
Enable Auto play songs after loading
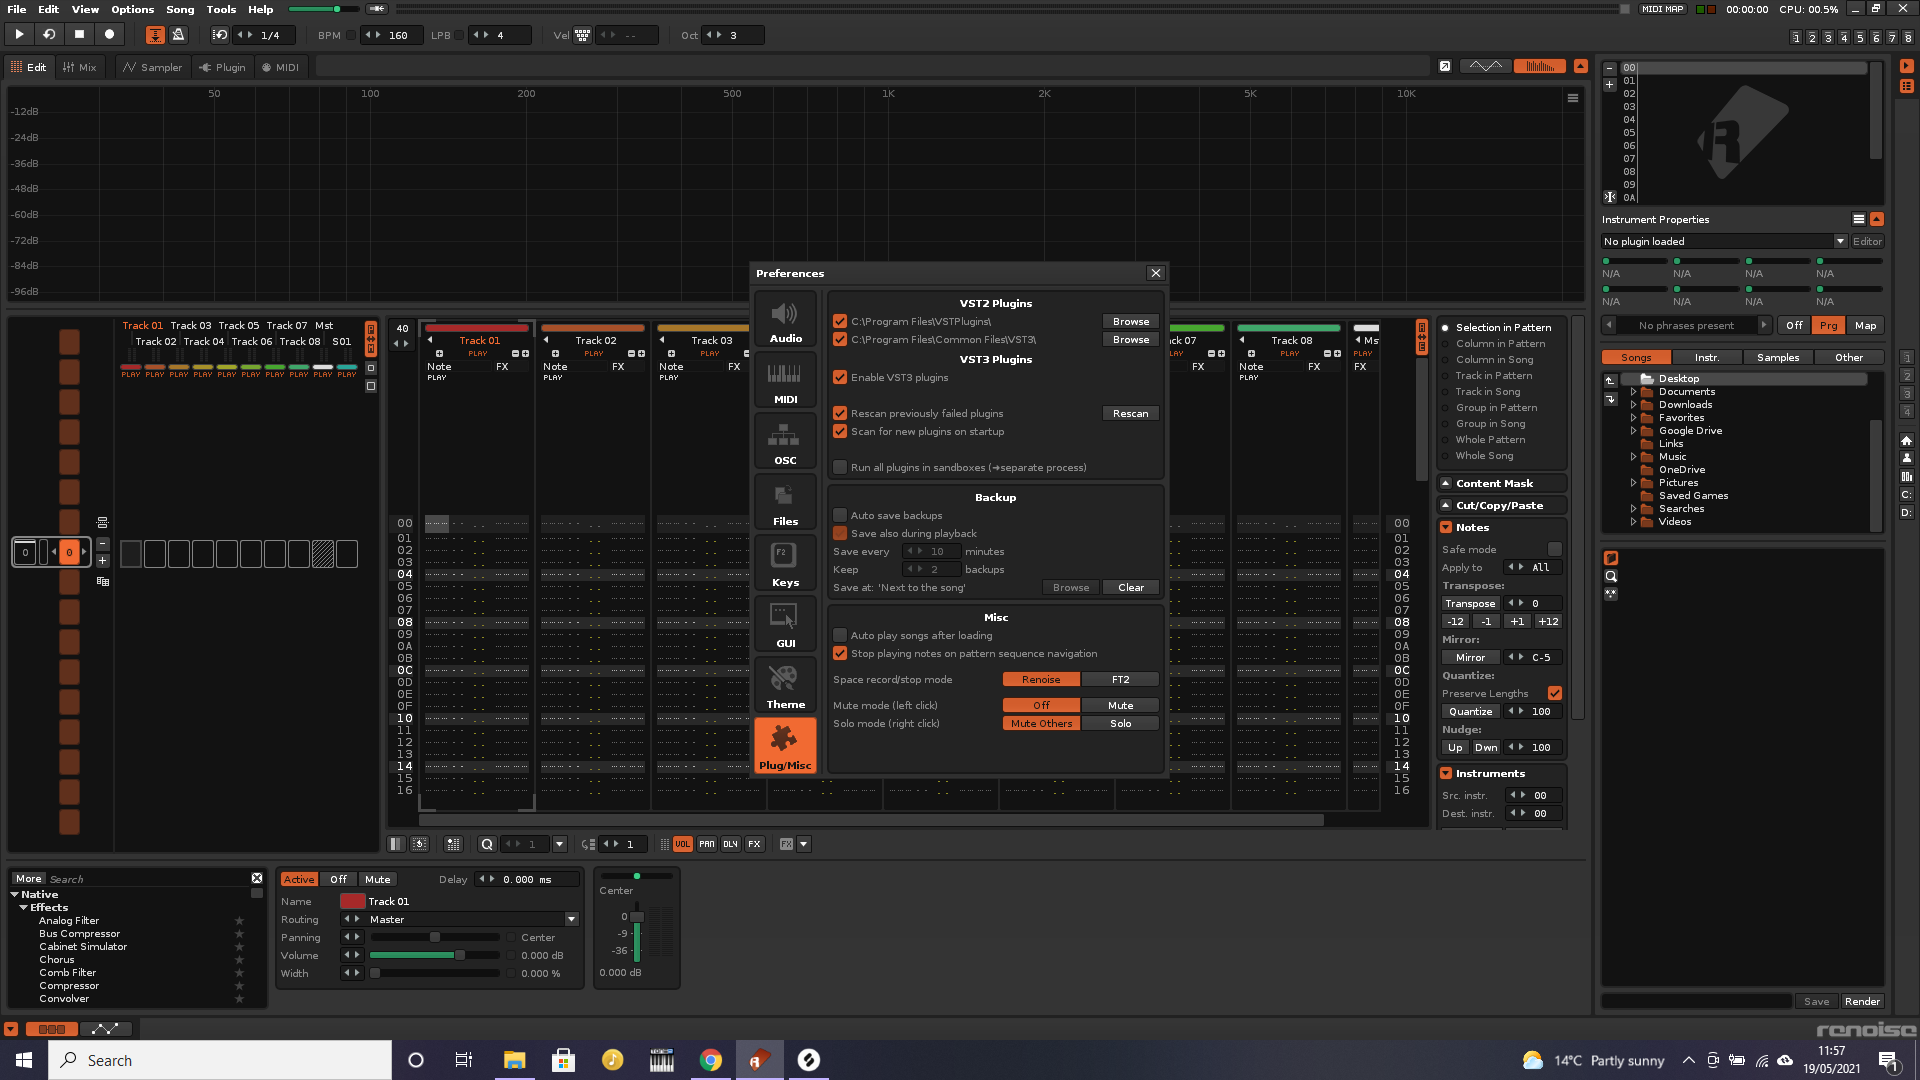tap(840, 636)
